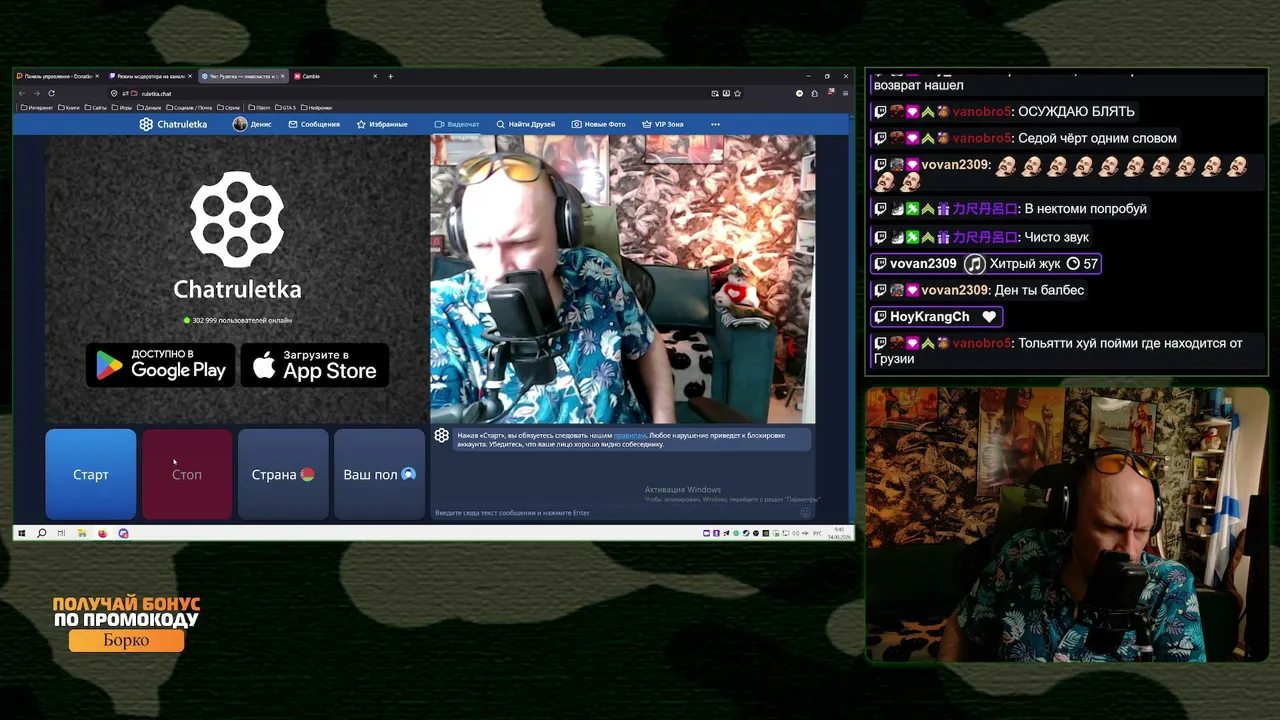Open emoji picker in chat input
Image resolution: width=1280 pixels, height=720 pixels.
pos(805,513)
